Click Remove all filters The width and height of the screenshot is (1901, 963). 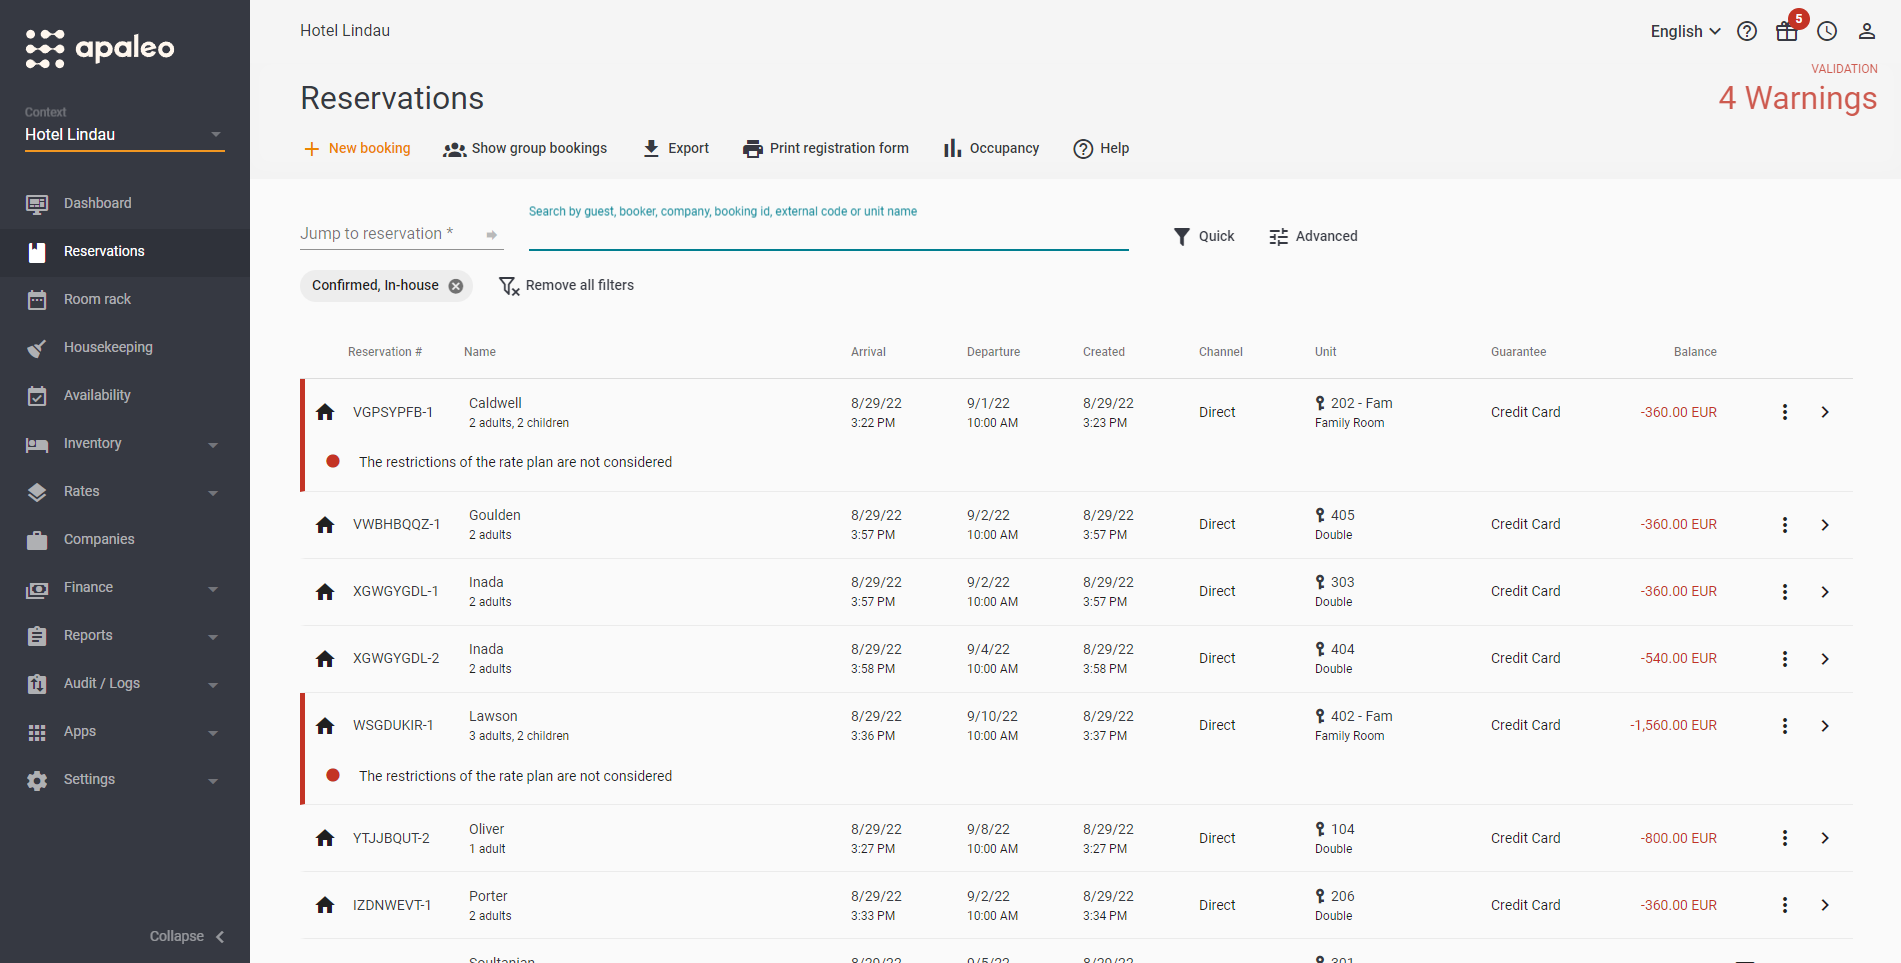point(580,285)
